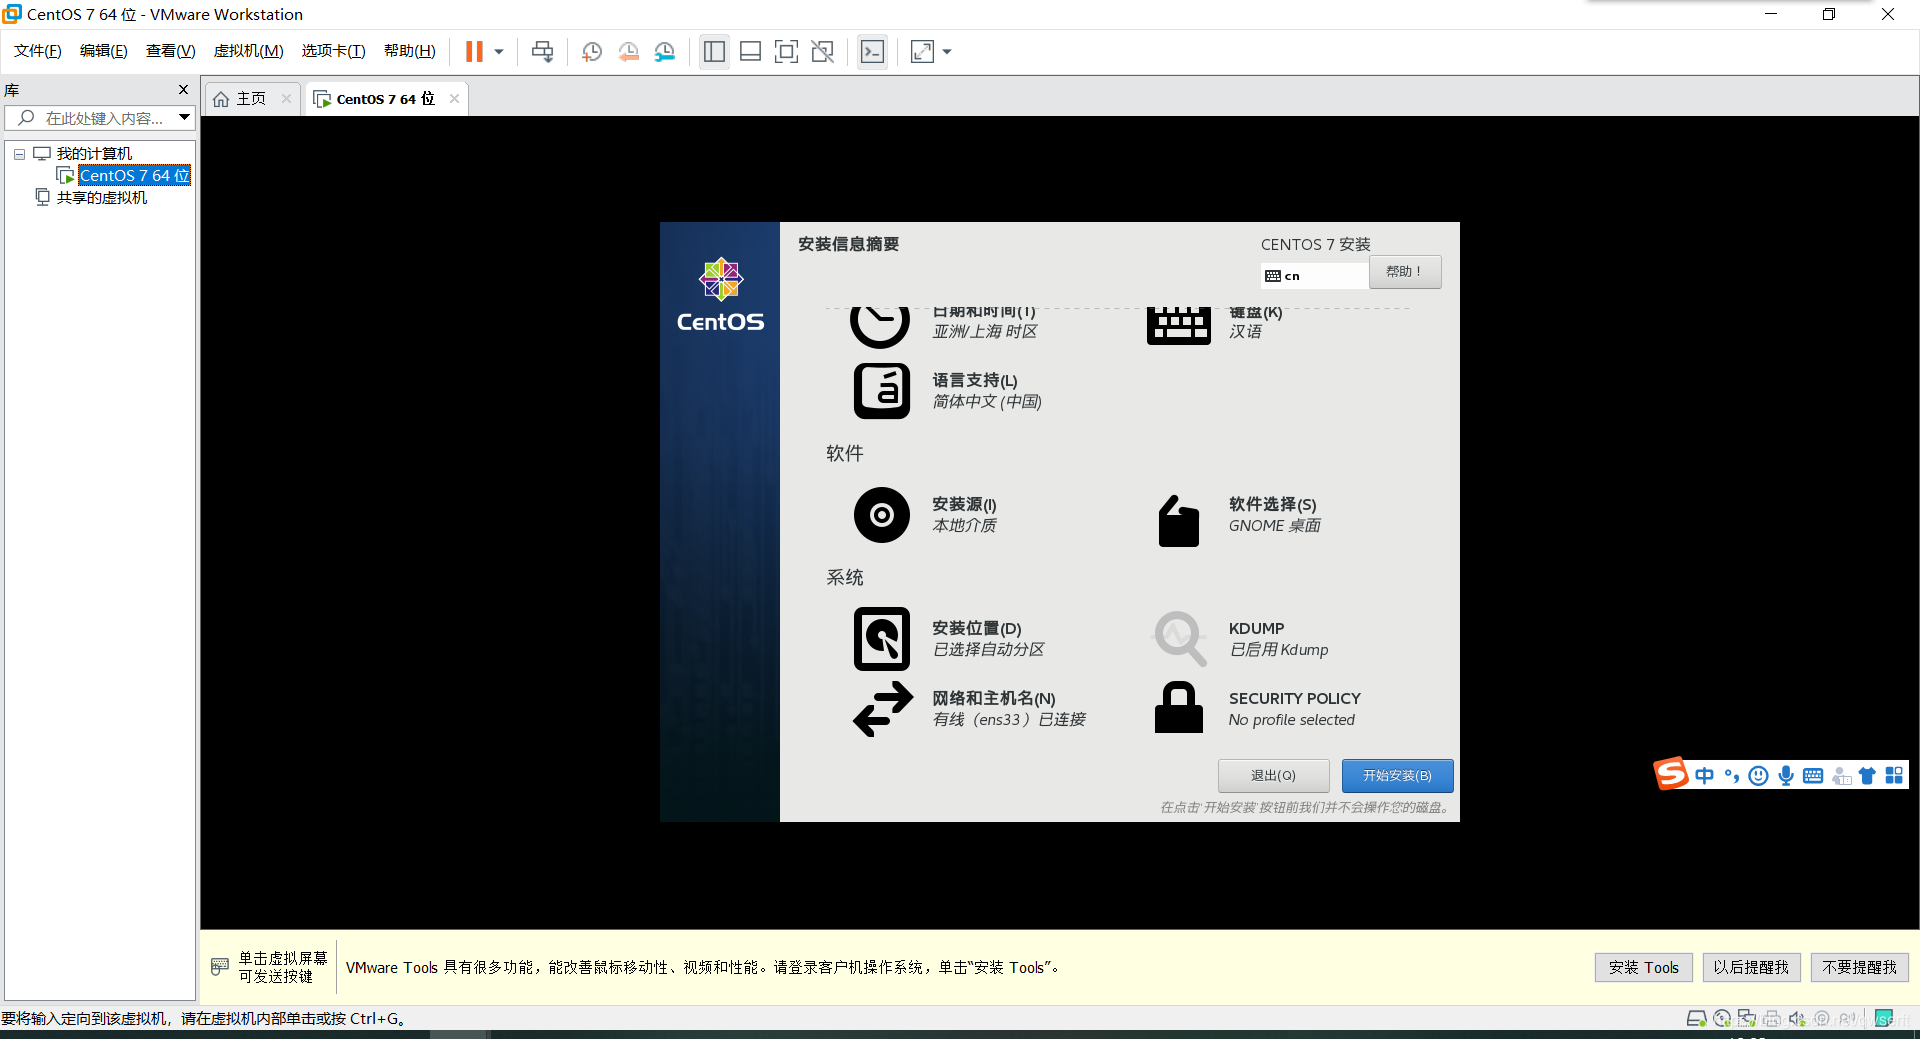Click the Sogou input method S logo
This screenshot has width=1920, height=1039.
[x=1670, y=774]
